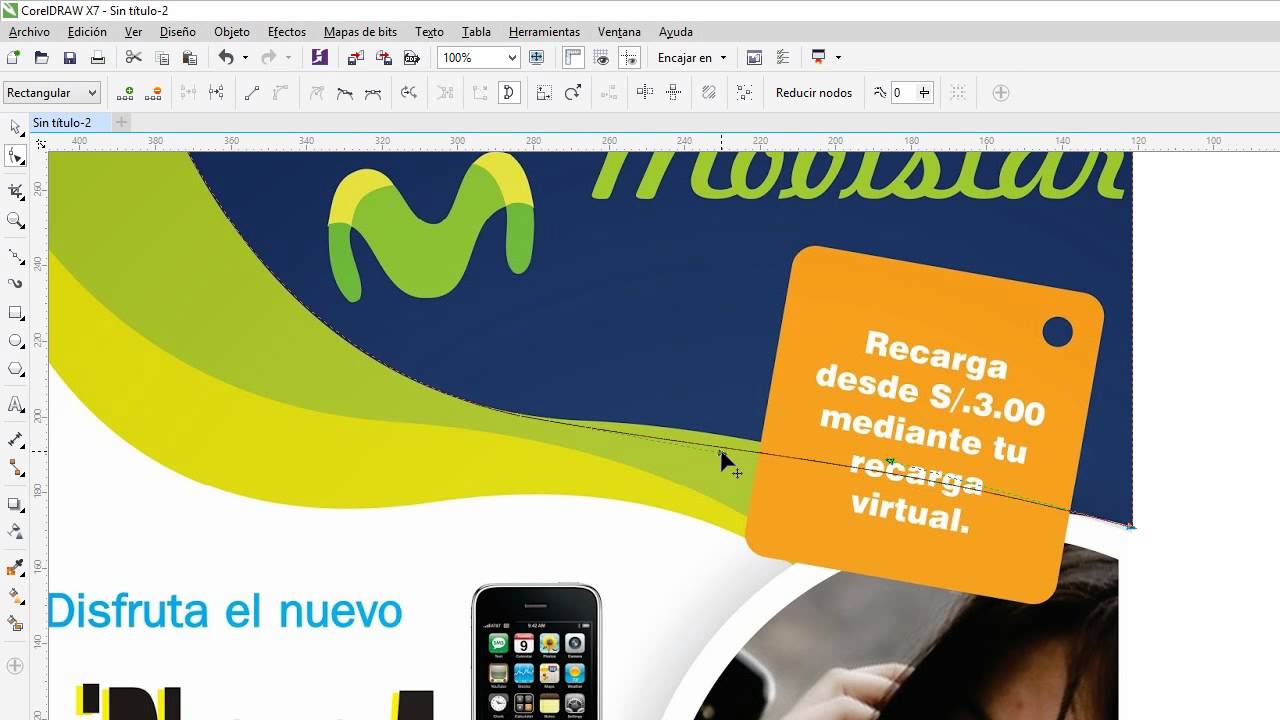Create a new document from toolbar
This screenshot has height=720, width=1280.
coord(13,58)
